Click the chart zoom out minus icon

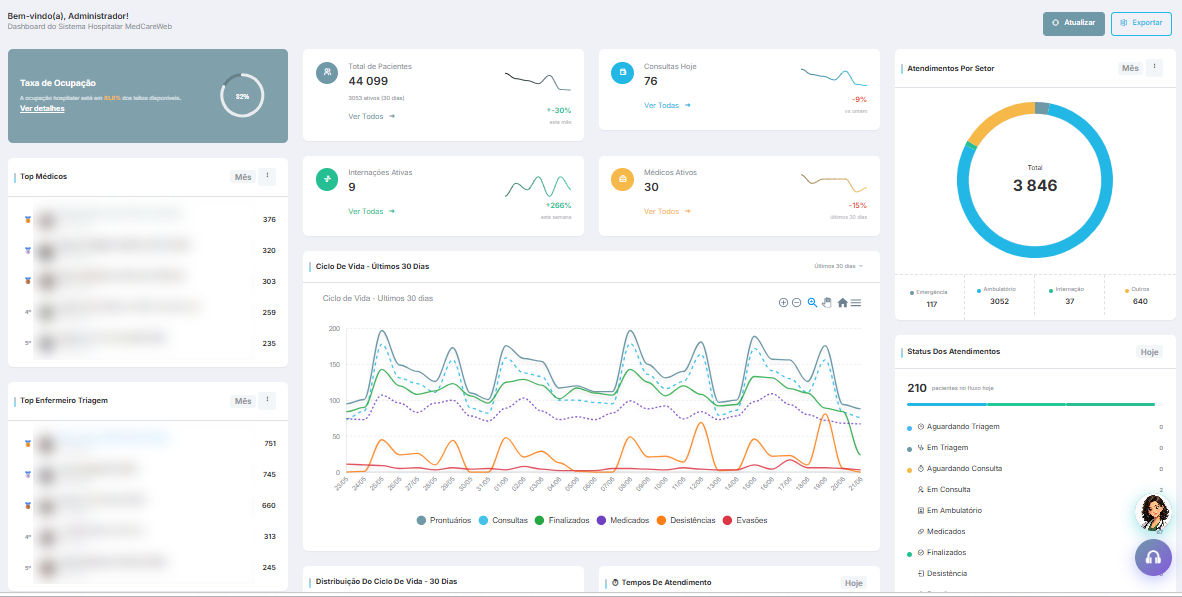coord(796,303)
